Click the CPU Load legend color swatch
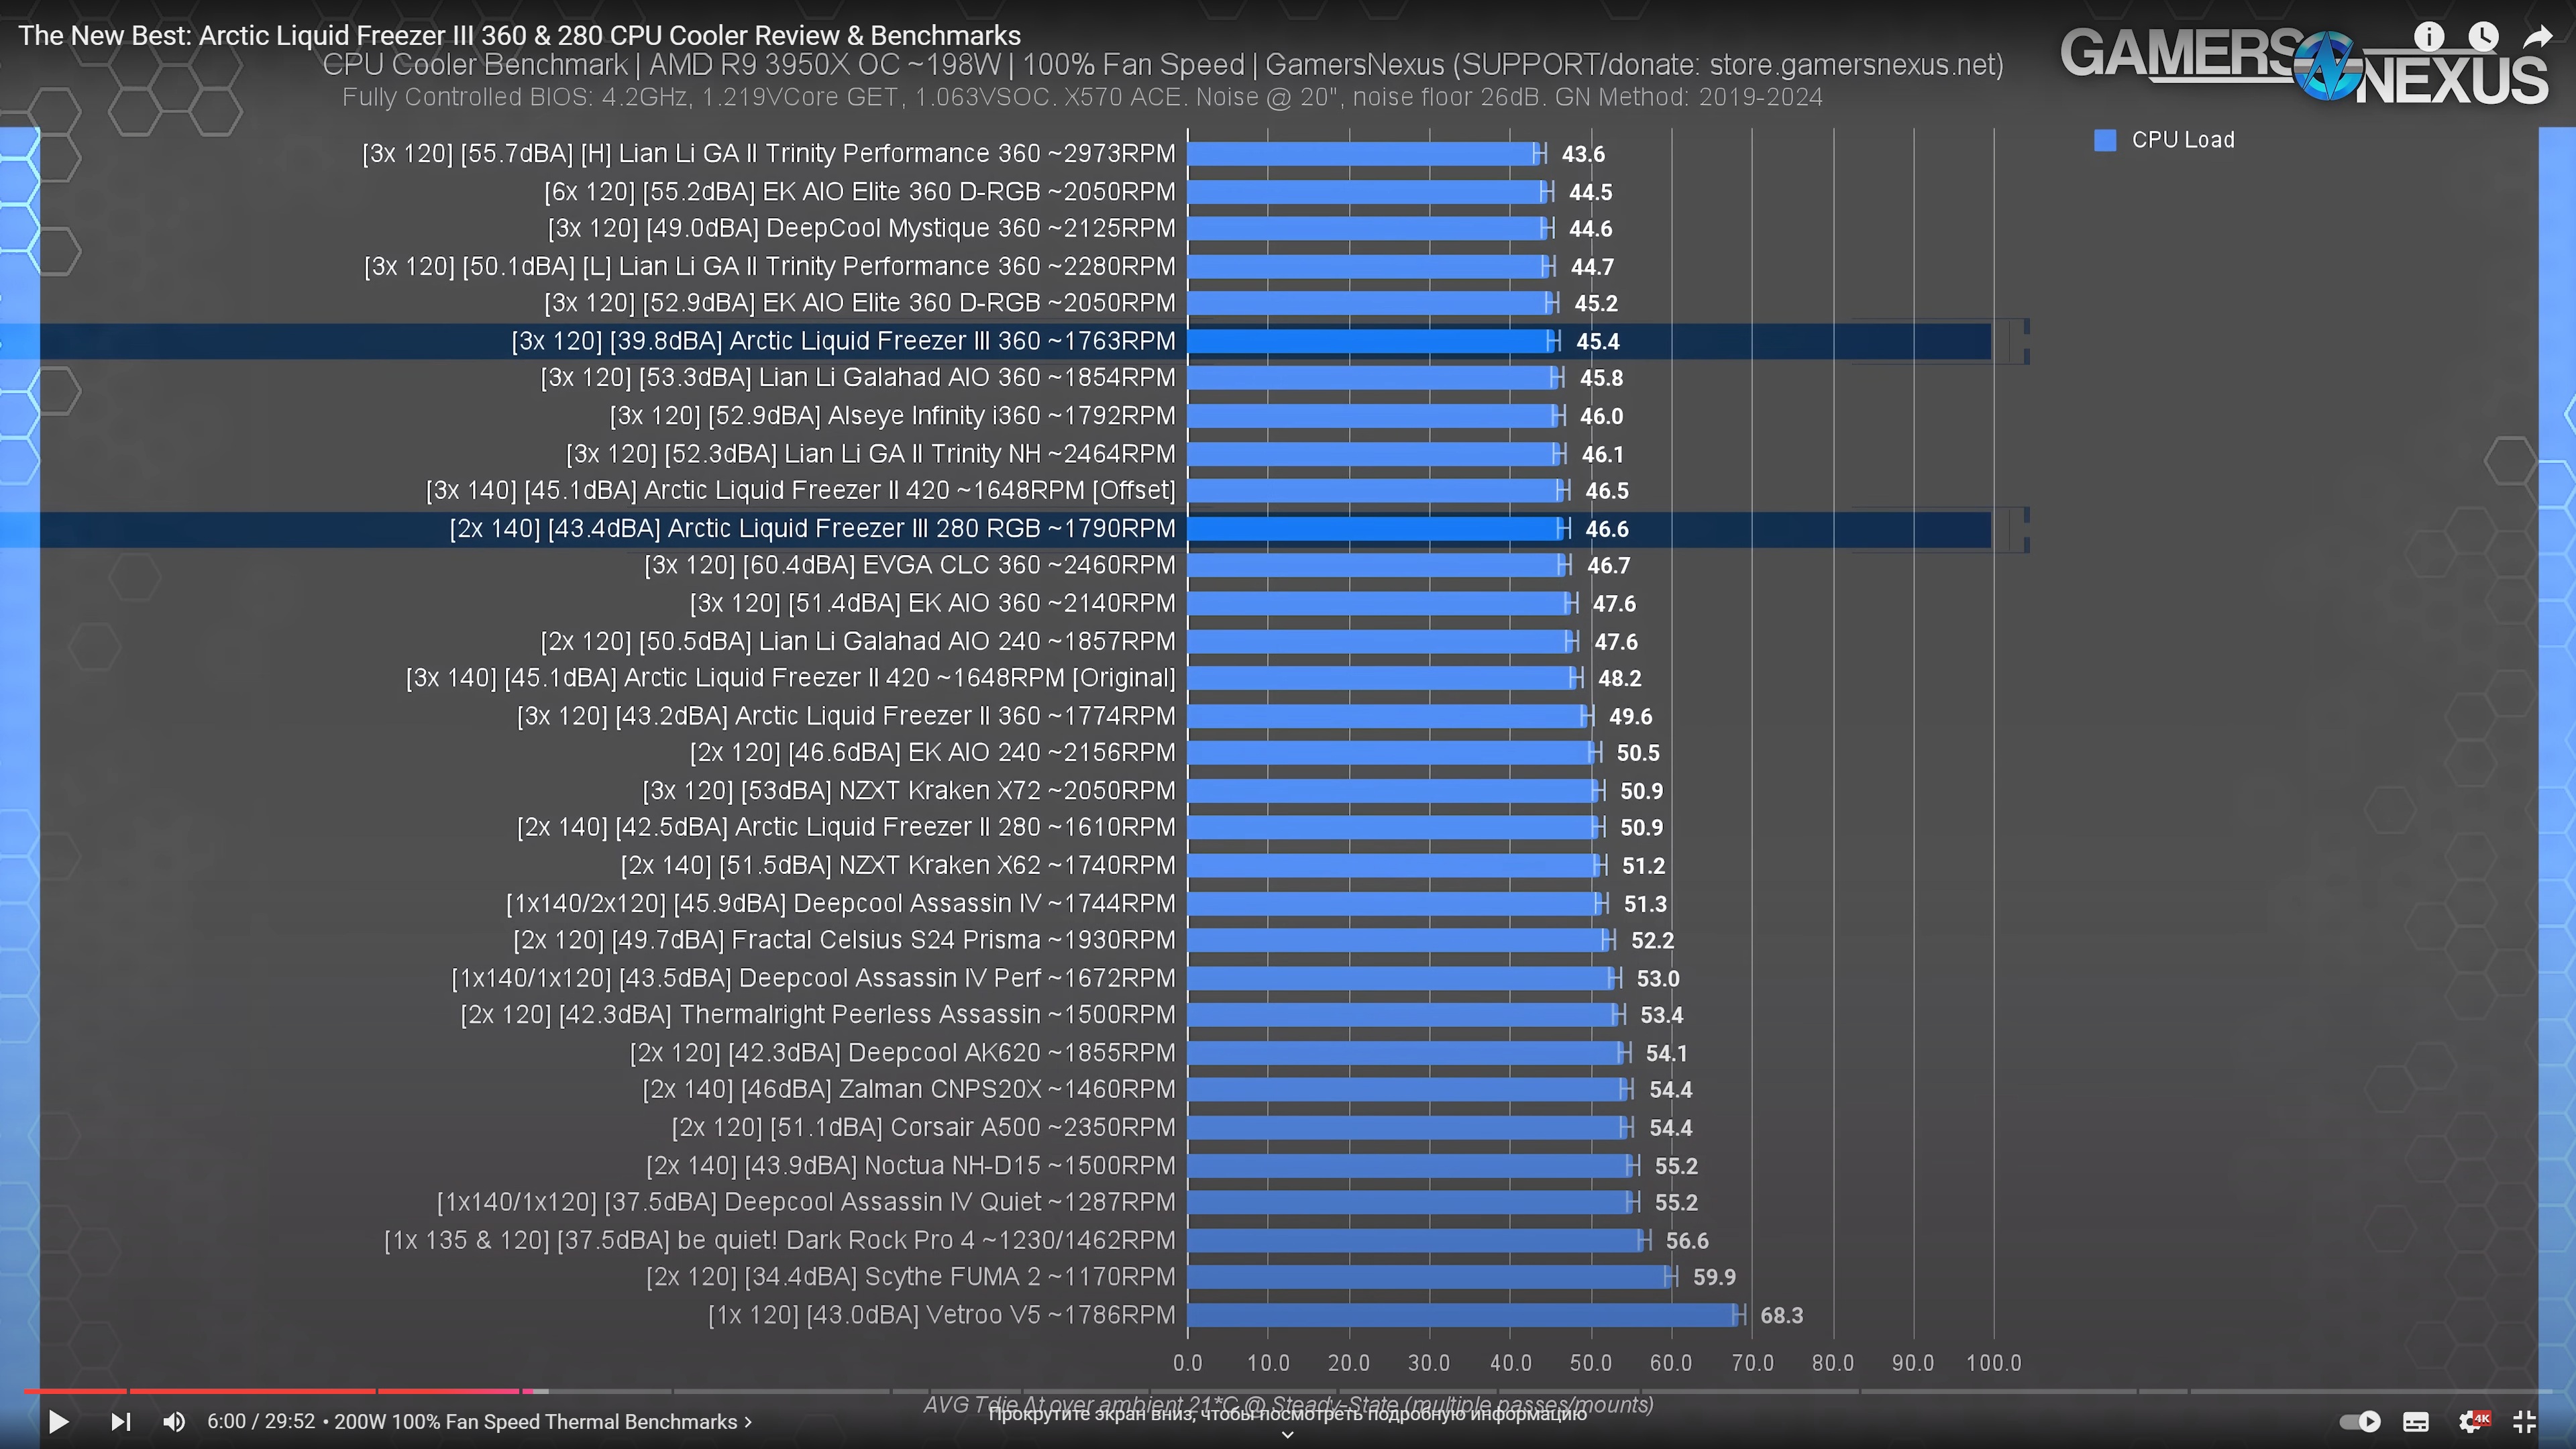This screenshot has height=1449, width=2576. (x=2105, y=140)
